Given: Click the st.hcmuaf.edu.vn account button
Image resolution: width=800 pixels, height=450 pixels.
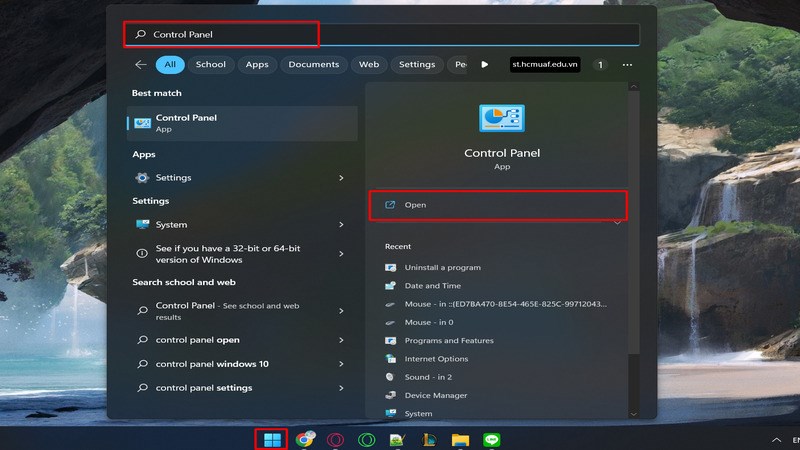Looking at the screenshot, I should coord(545,64).
